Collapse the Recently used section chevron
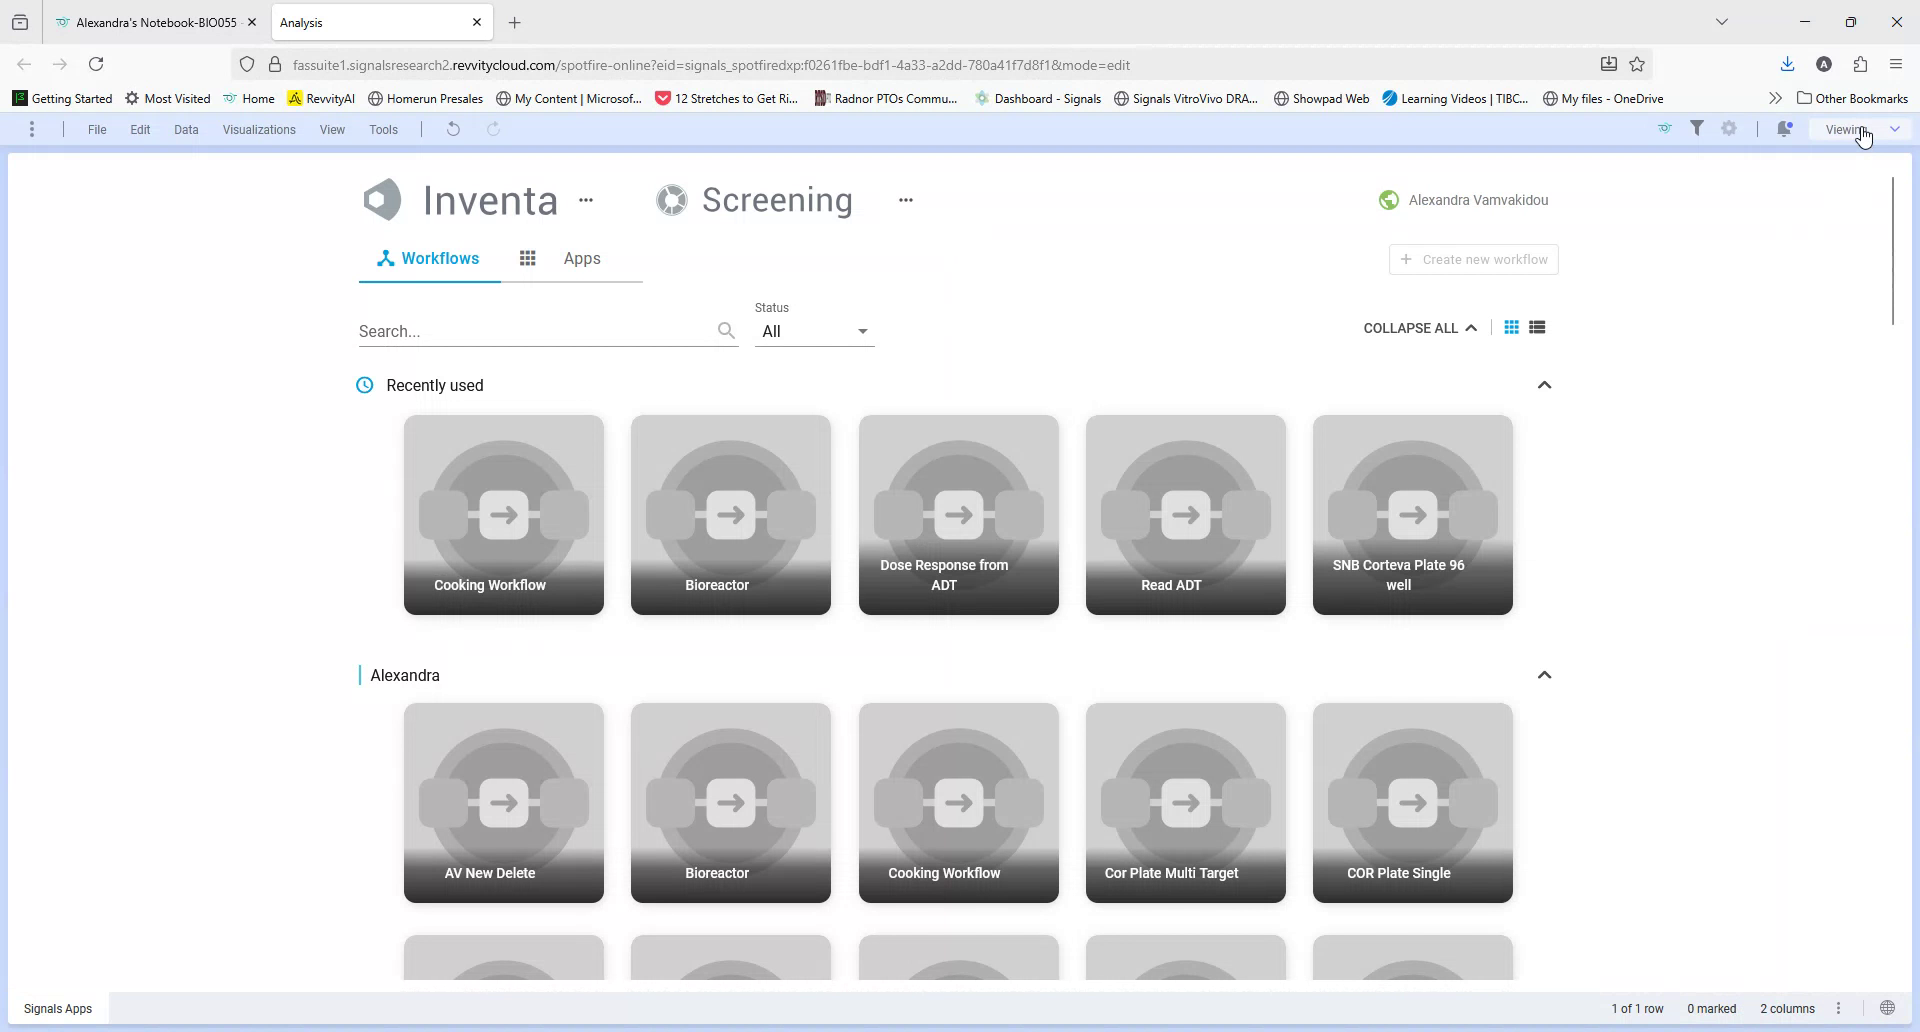The width and height of the screenshot is (1920, 1032). point(1544,385)
